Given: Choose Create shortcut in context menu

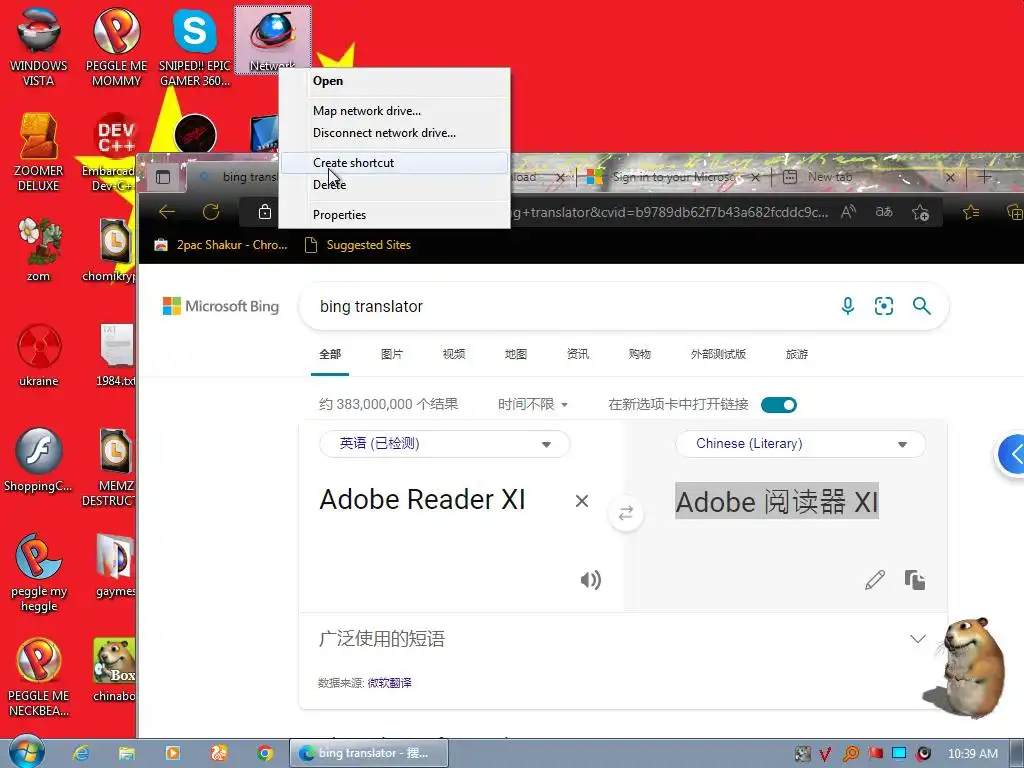Looking at the screenshot, I should coord(394,163).
